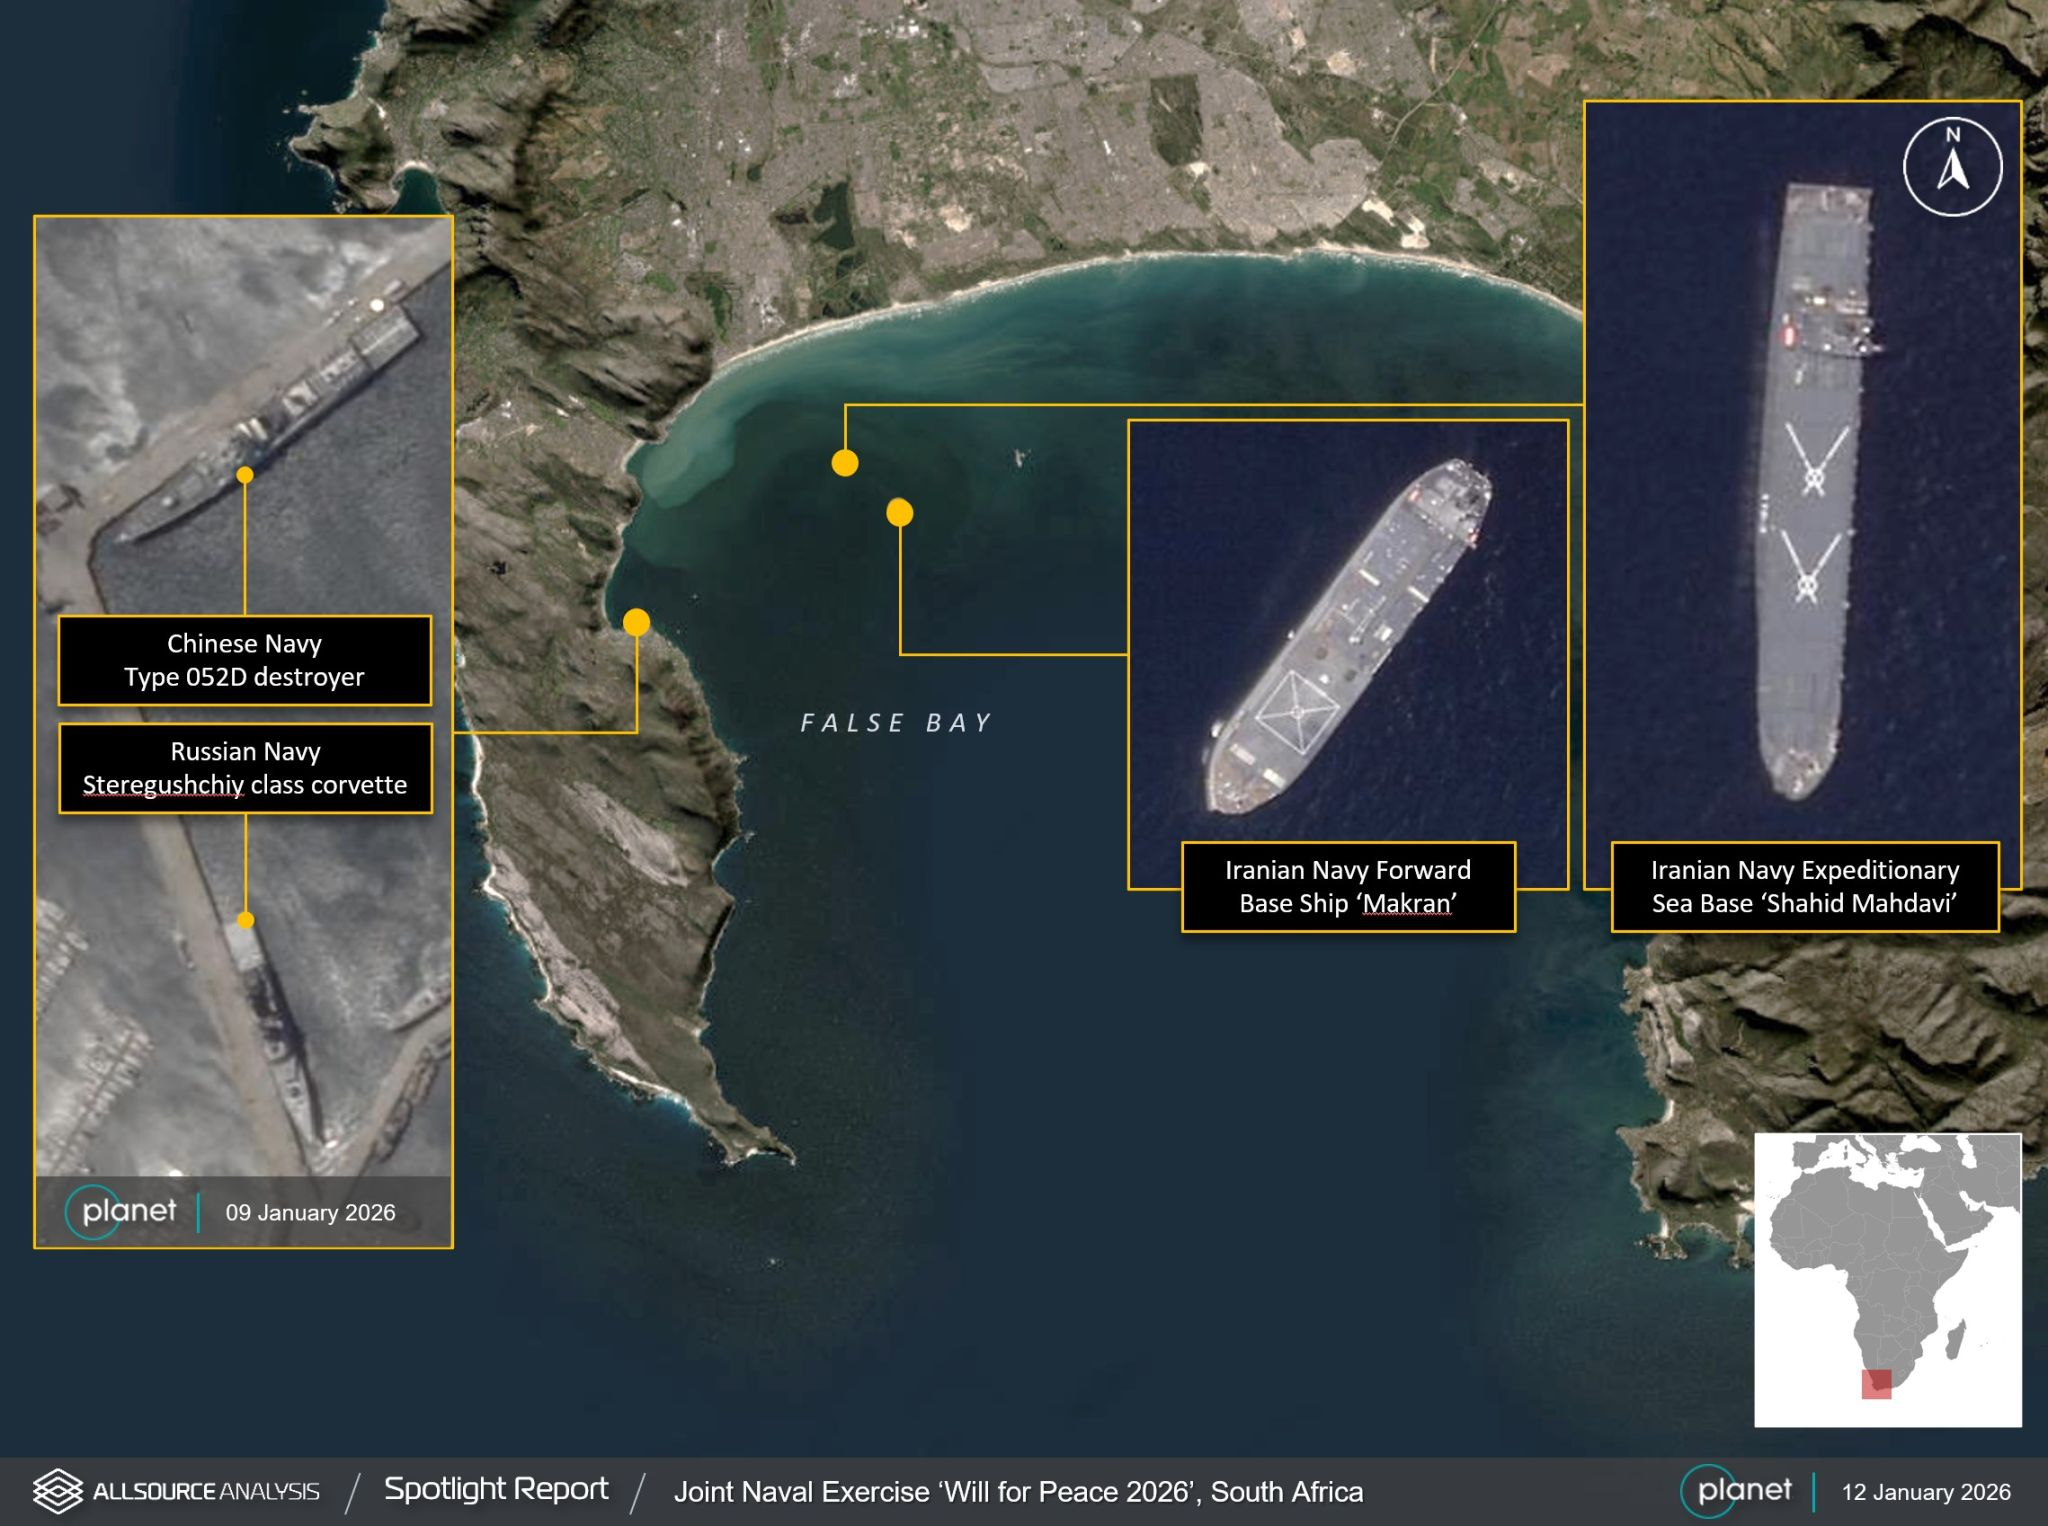This screenshot has height=1526, width=2048.
Task: Click the yellow marker on the western shoreline
Action: coord(636,622)
